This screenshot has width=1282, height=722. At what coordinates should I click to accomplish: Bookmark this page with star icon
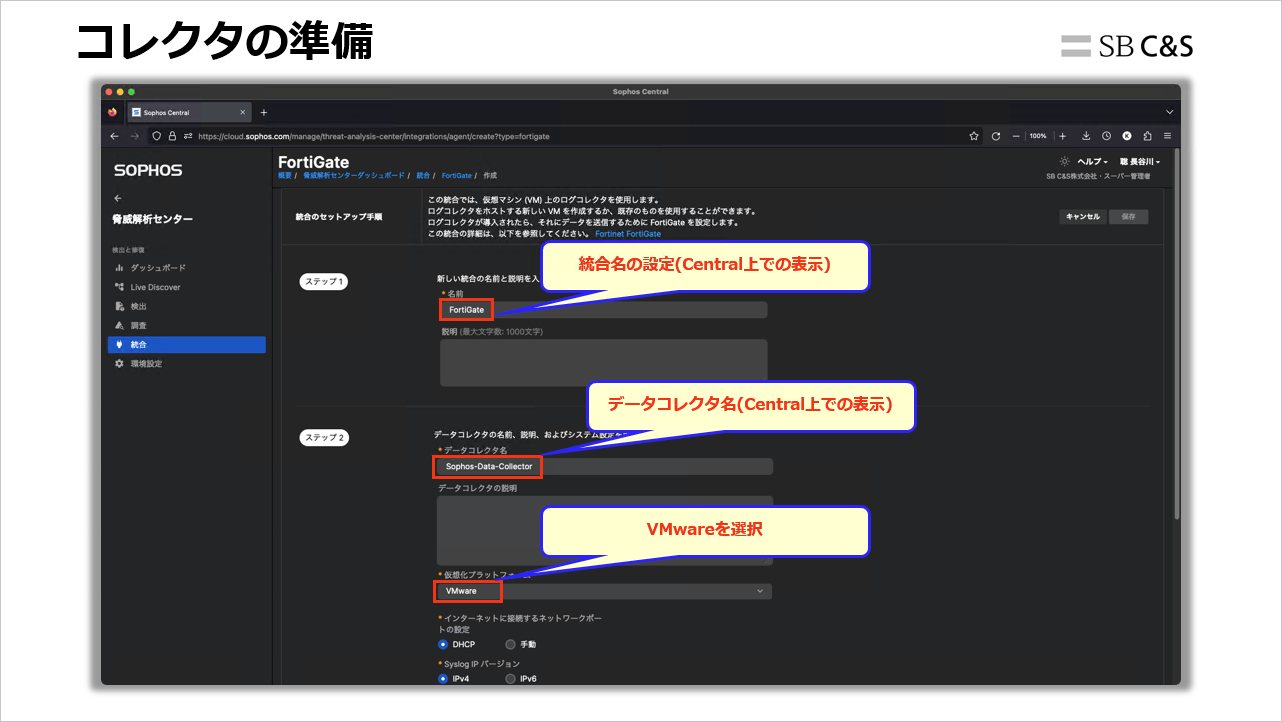pos(974,136)
